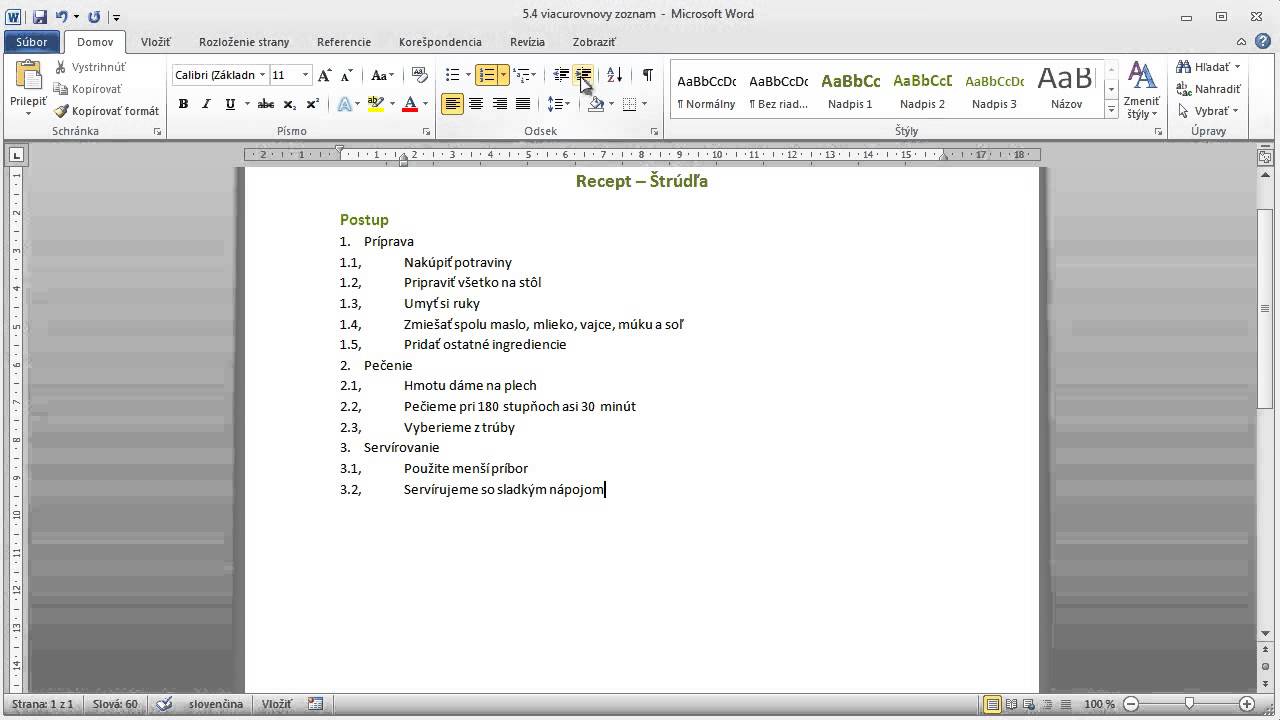Switch to the Korešpondencia tab
This screenshot has width=1280, height=720.
[440, 42]
